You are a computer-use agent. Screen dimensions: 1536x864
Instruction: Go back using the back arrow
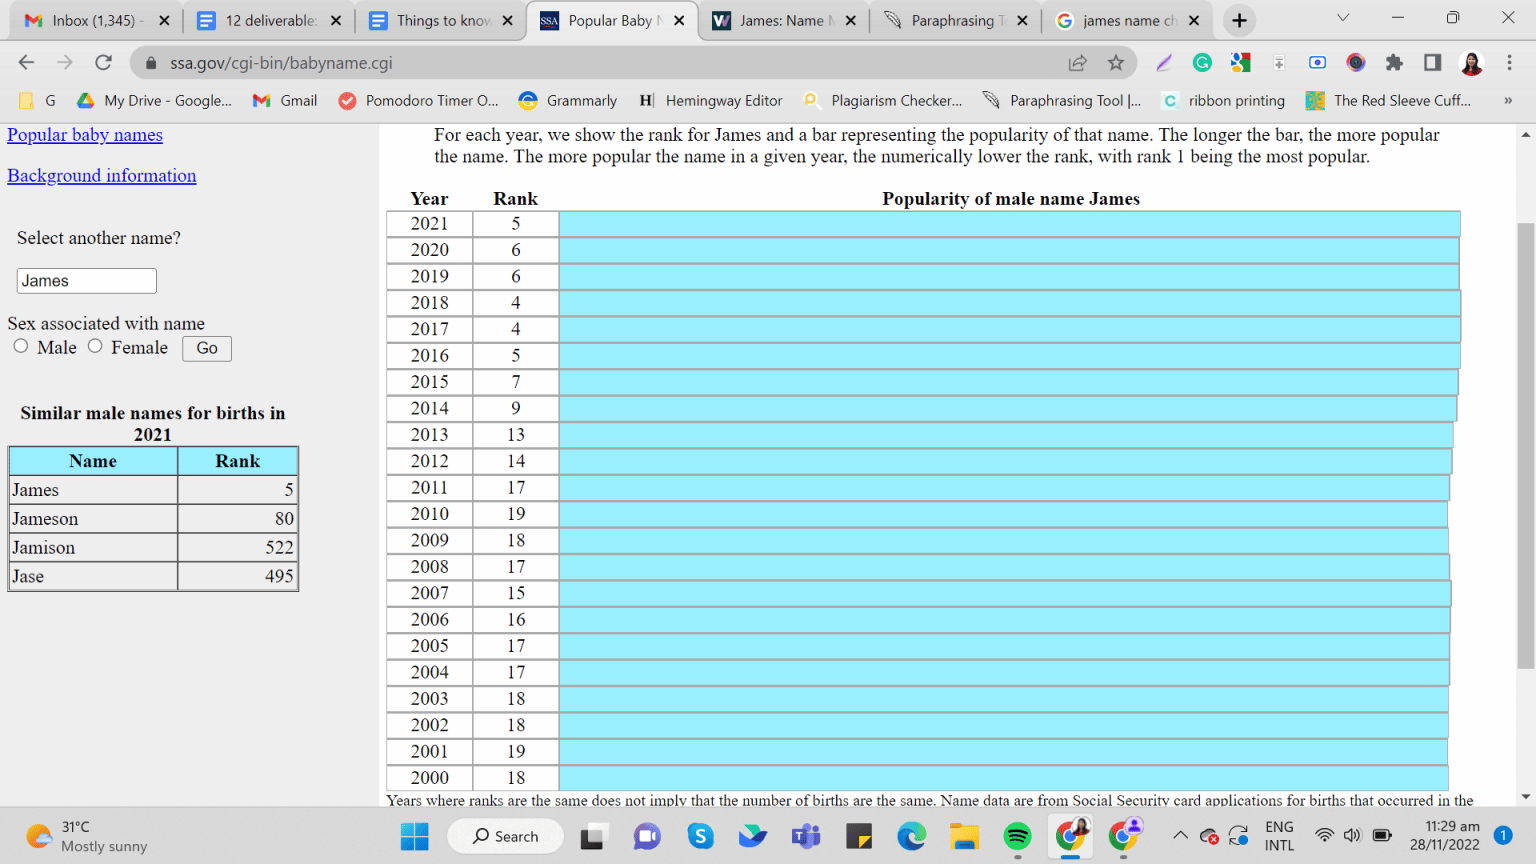pyautogui.click(x=27, y=63)
